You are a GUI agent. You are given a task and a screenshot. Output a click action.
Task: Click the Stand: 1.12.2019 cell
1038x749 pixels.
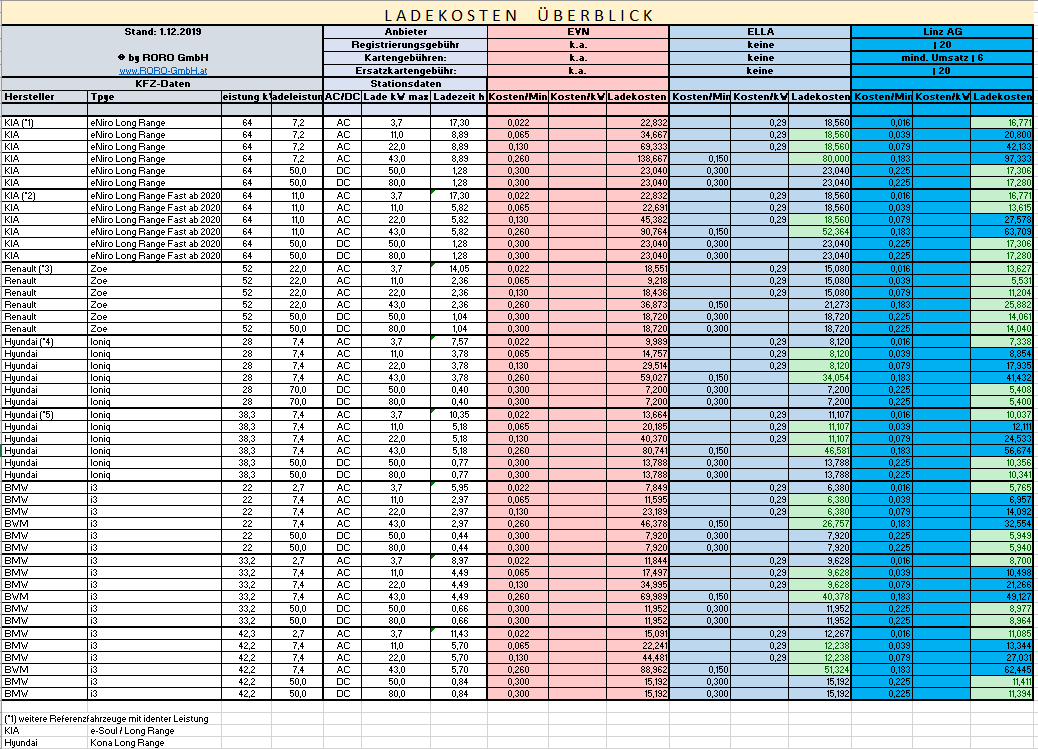[x=161, y=32]
